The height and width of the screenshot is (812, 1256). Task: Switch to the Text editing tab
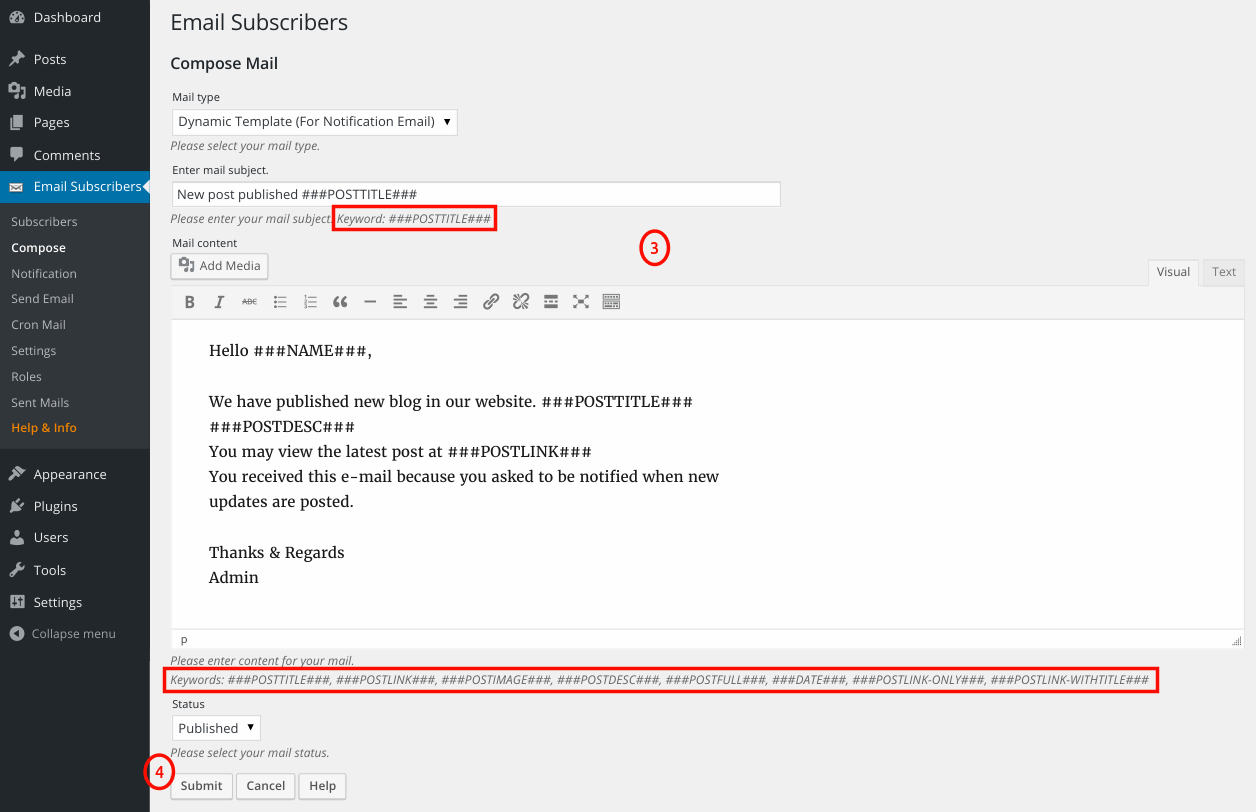[x=1223, y=271]
